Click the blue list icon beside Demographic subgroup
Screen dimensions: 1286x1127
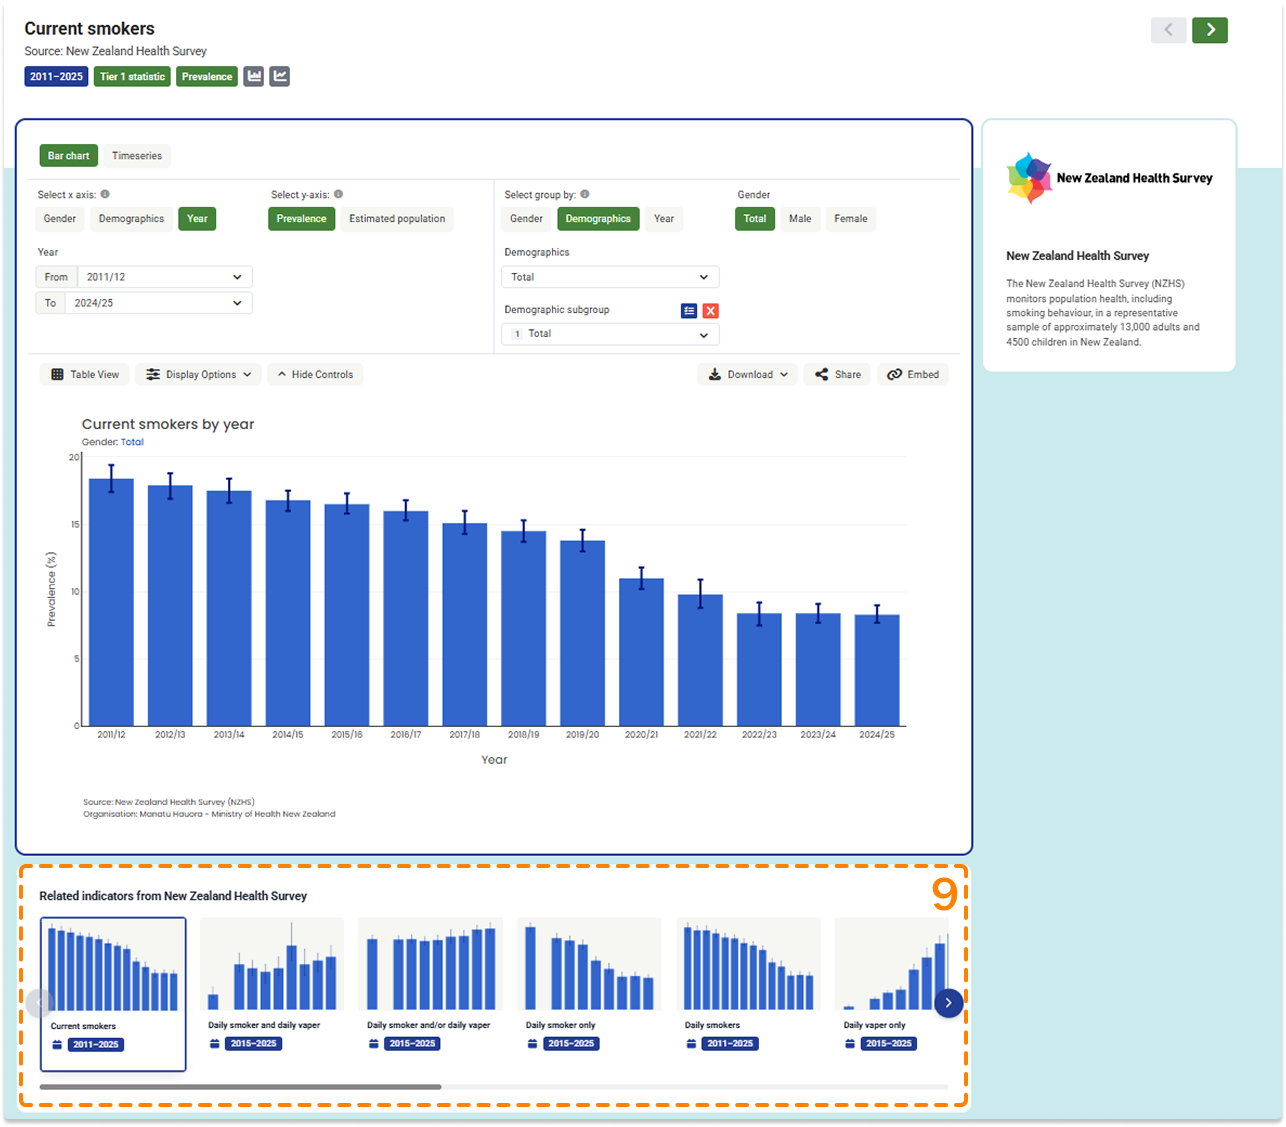(688, 311)
